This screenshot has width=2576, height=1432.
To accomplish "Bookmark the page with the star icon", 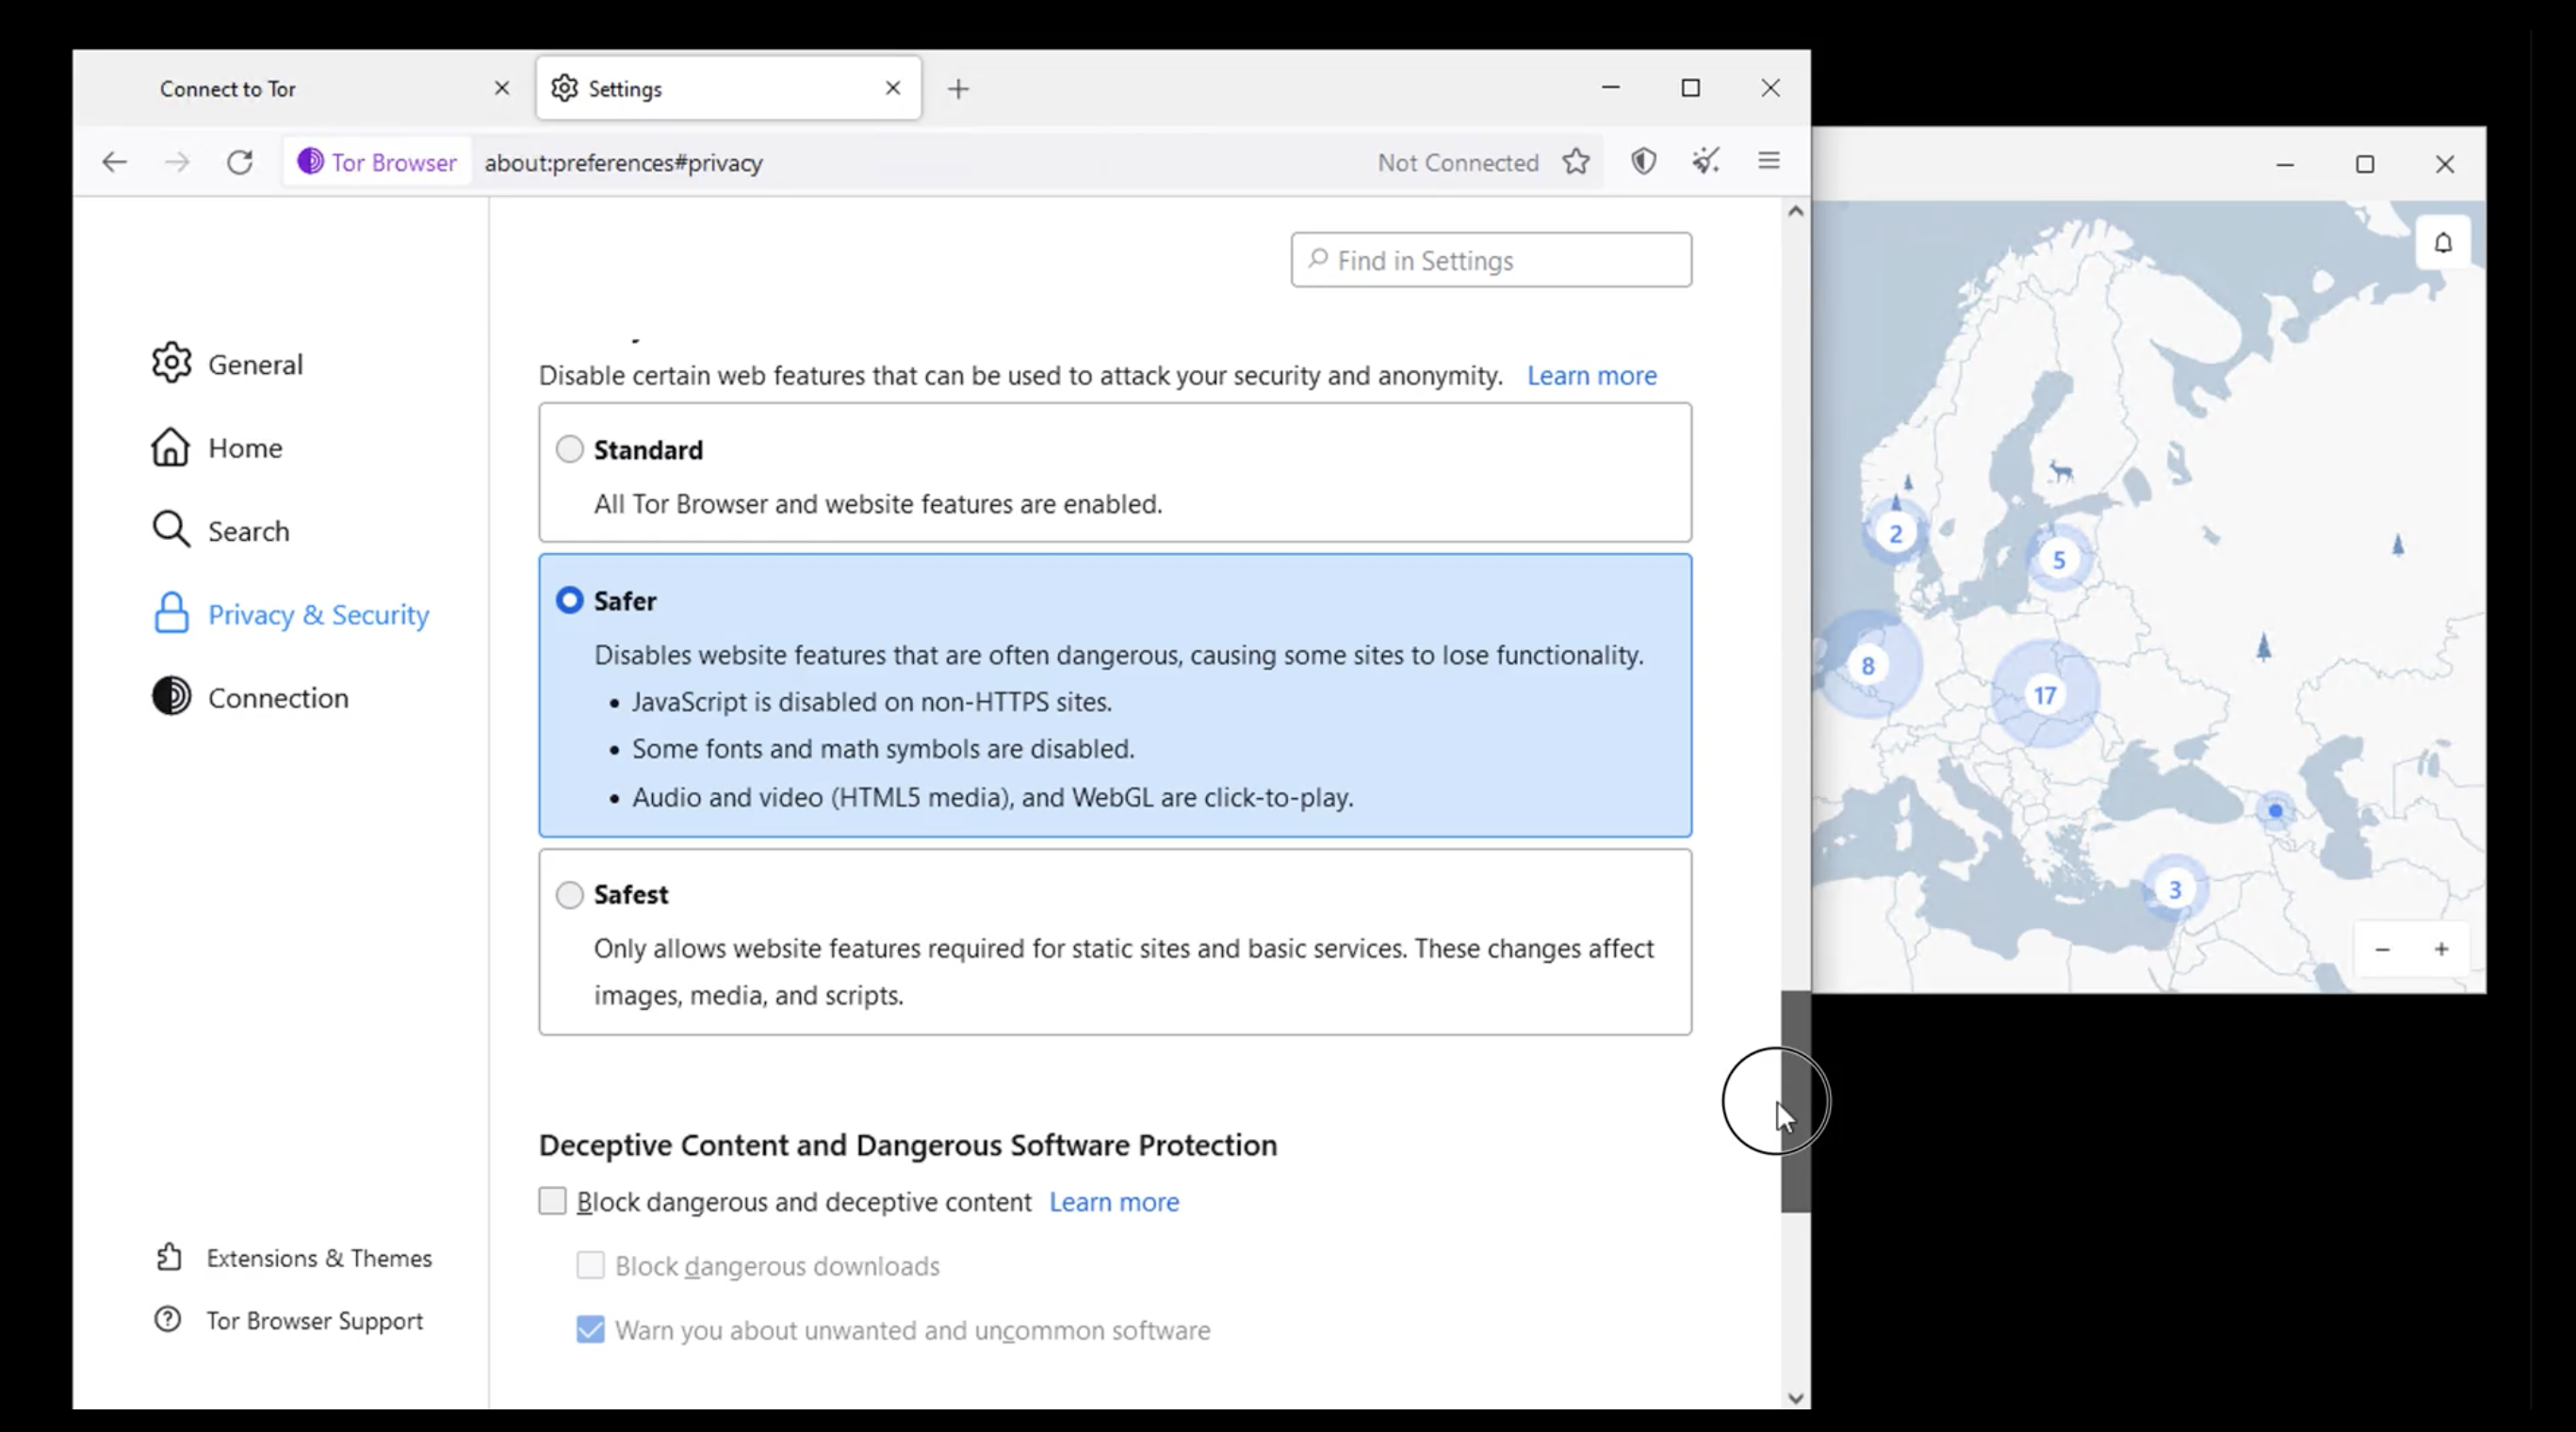I will 1575,161.
